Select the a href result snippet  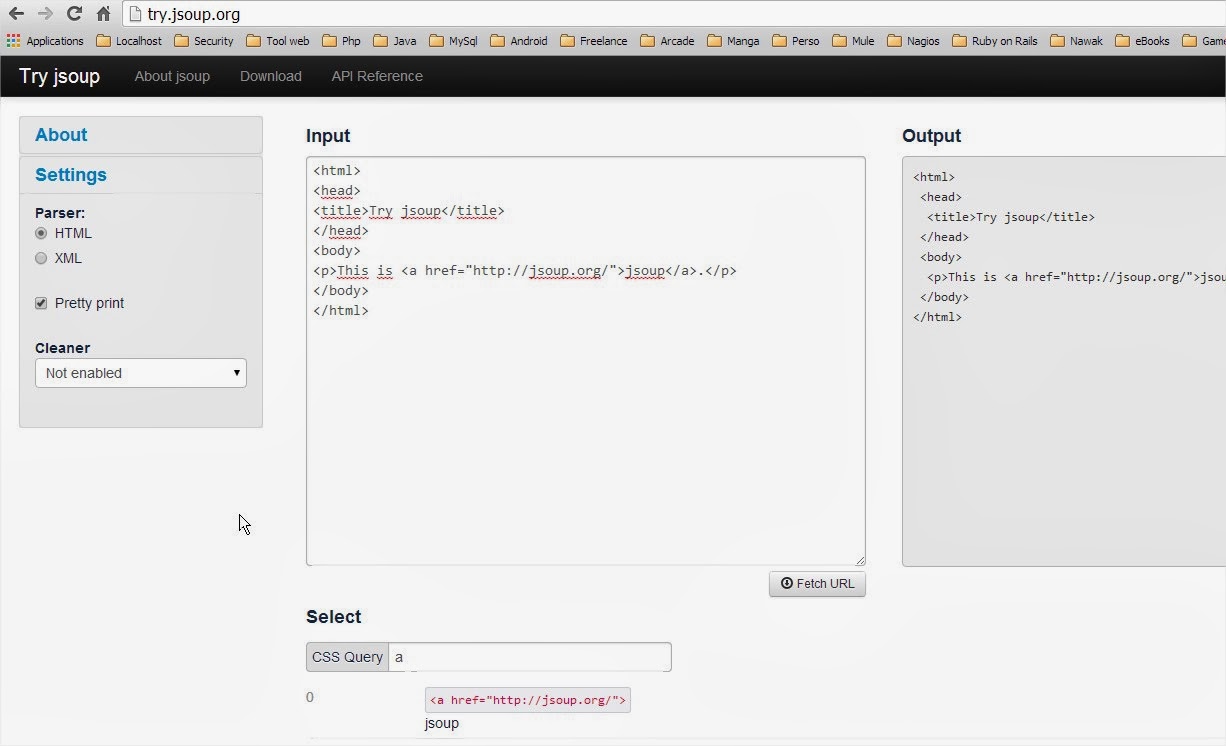528,700
